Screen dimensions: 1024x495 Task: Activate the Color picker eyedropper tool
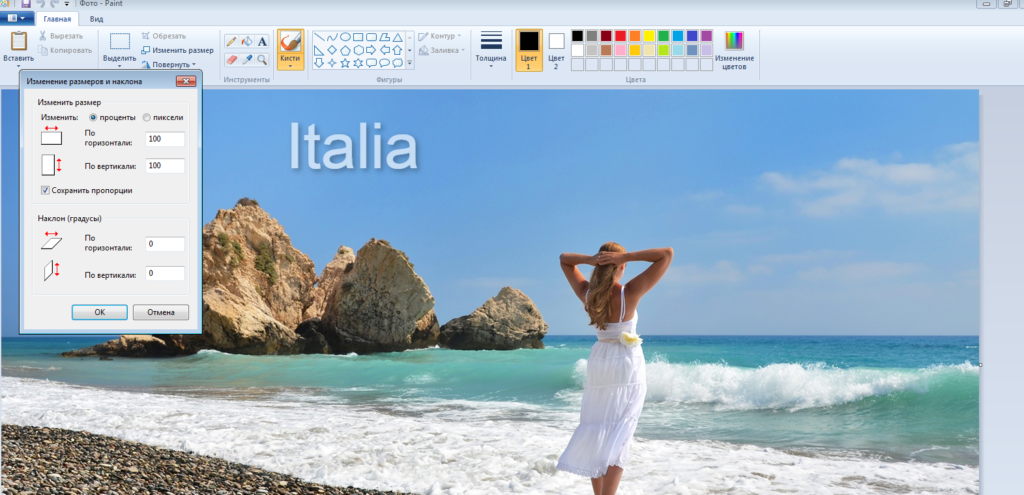pyautogui.click(x=247, y=59)
